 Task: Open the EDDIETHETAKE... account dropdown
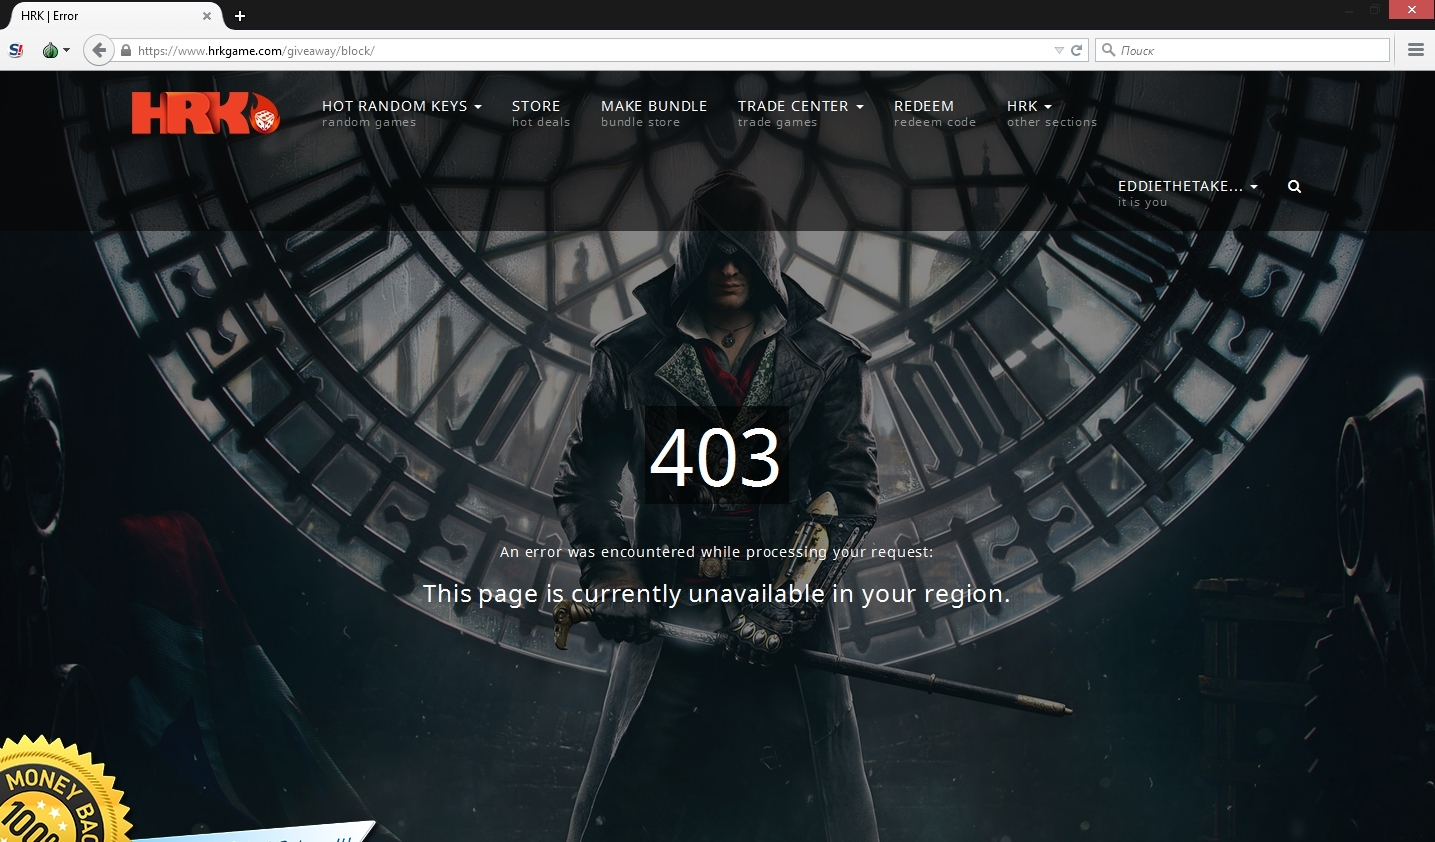point(1188,193)
